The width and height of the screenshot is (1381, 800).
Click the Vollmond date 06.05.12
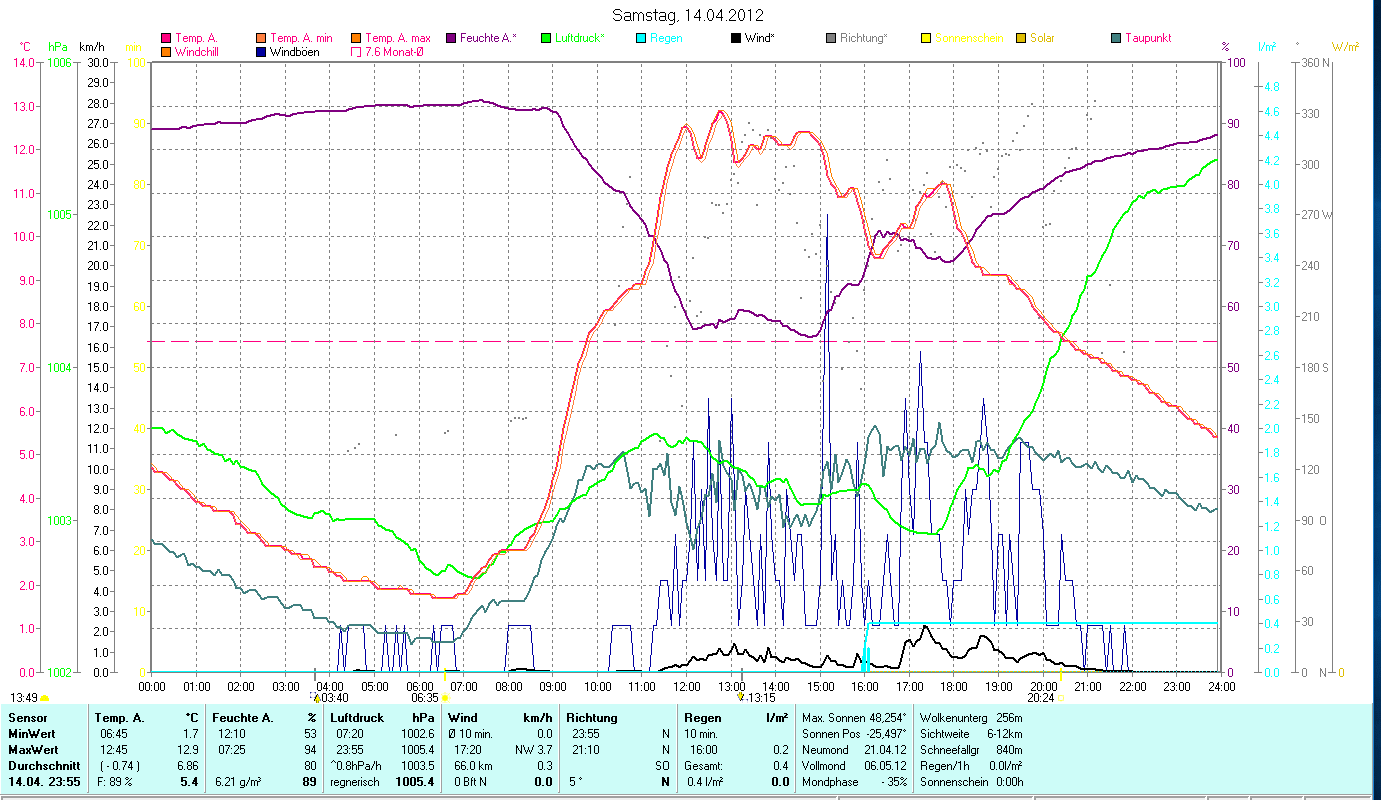click(x=885, y=764)
